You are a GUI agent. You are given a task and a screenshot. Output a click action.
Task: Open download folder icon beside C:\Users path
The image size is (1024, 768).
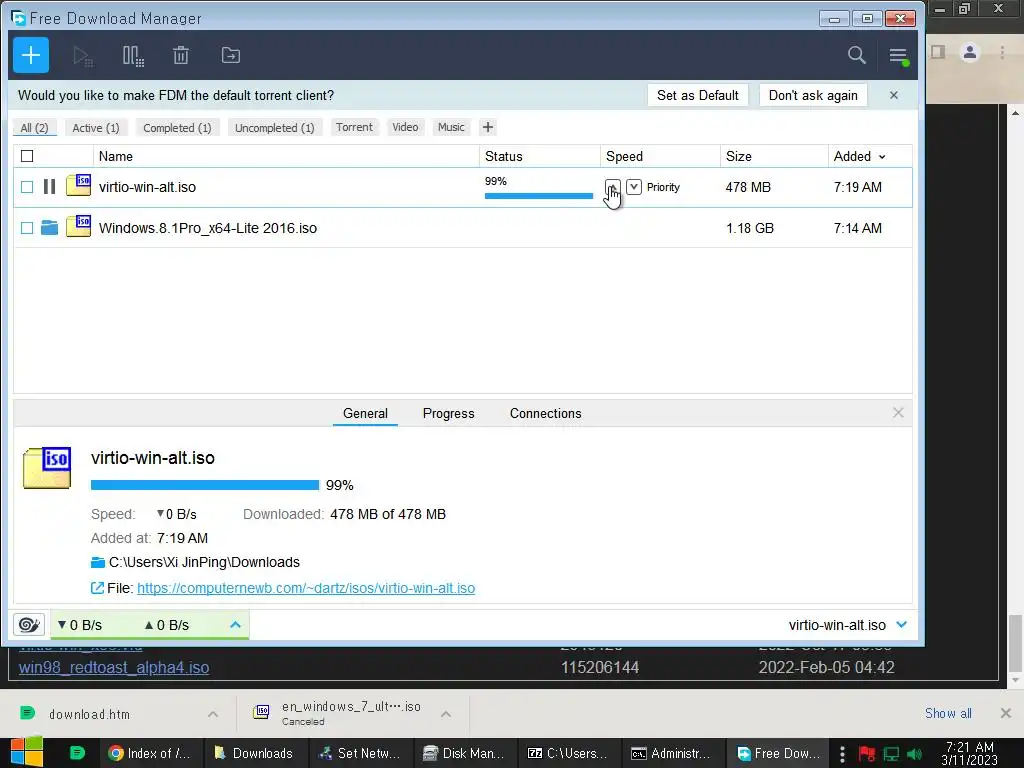(x=98, y=562)
